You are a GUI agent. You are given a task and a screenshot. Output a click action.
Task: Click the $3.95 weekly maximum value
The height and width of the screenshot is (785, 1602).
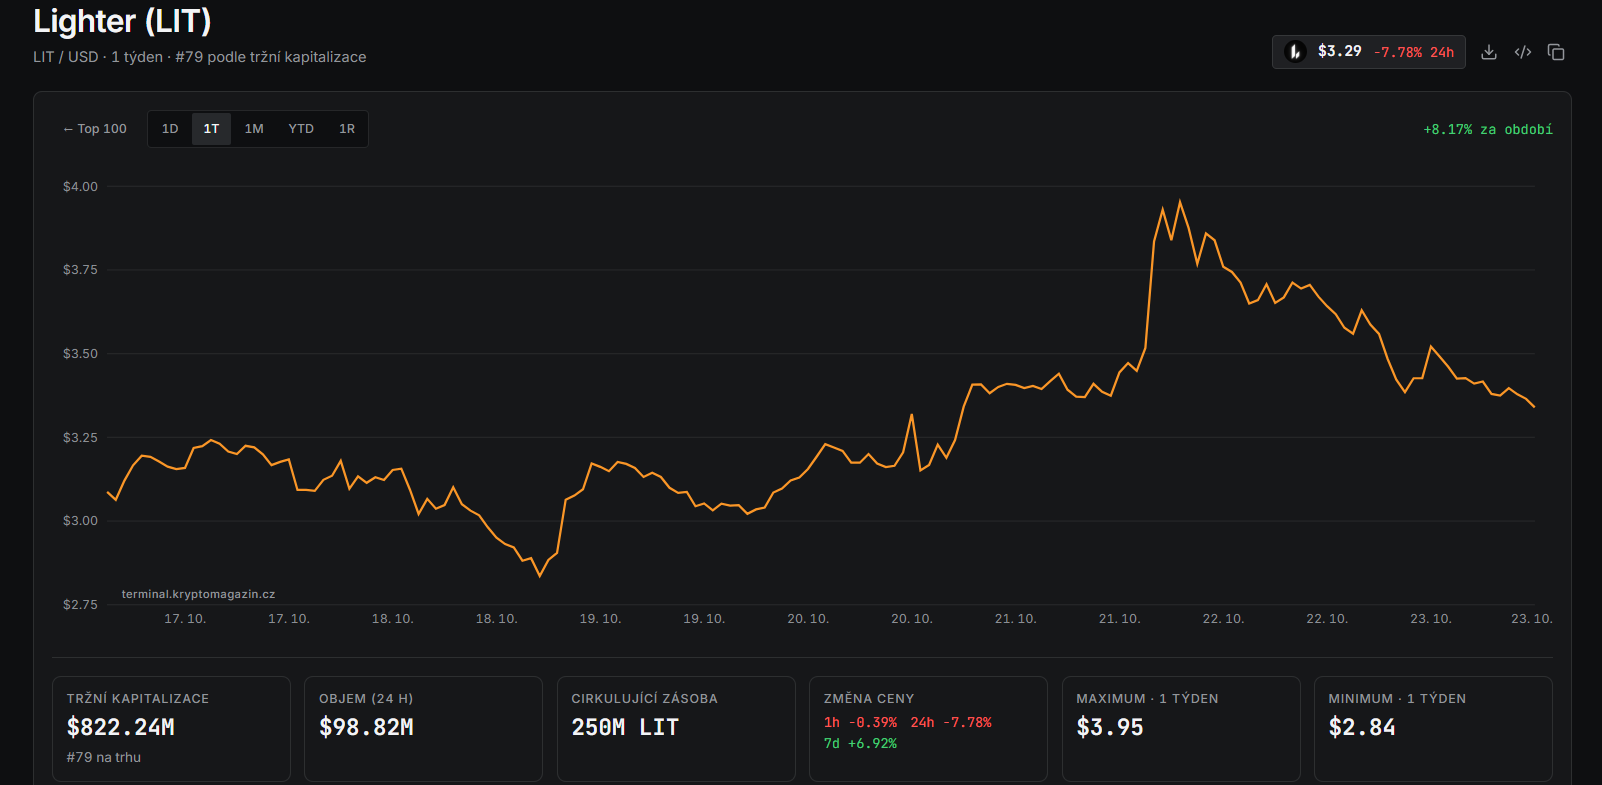pos(1110,727)
